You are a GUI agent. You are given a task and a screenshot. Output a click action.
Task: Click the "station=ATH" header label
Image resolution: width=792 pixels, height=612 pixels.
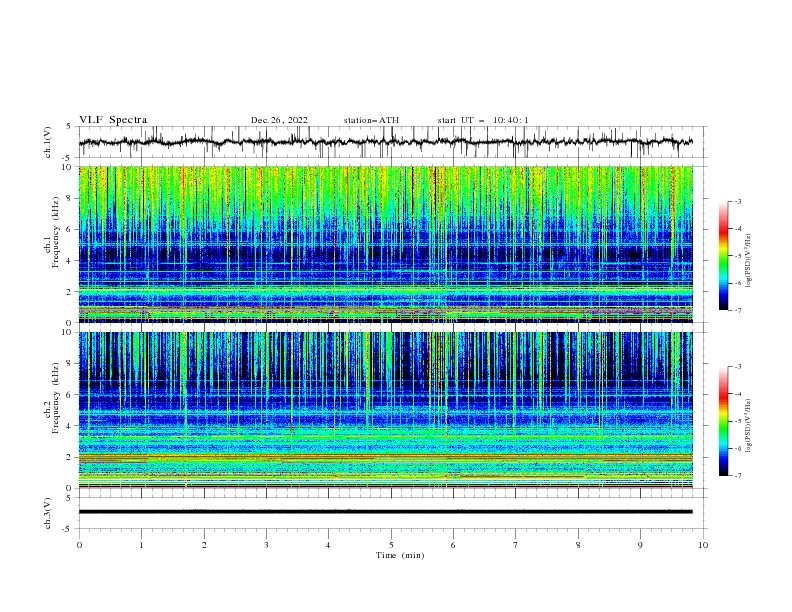[371, 120]
